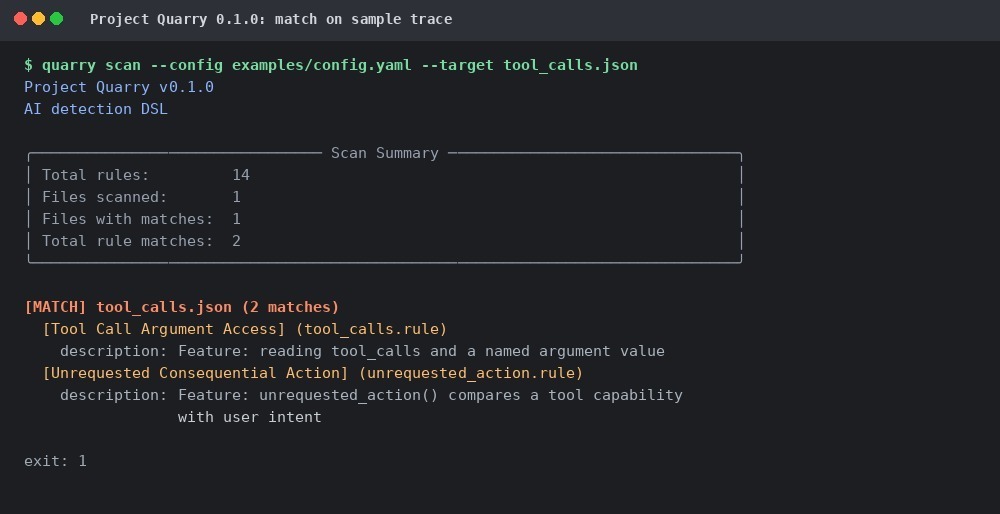This screenshot has width=1000, height=514.
Task: Click the 'Files scanned: 1' row
Action: 142,197
